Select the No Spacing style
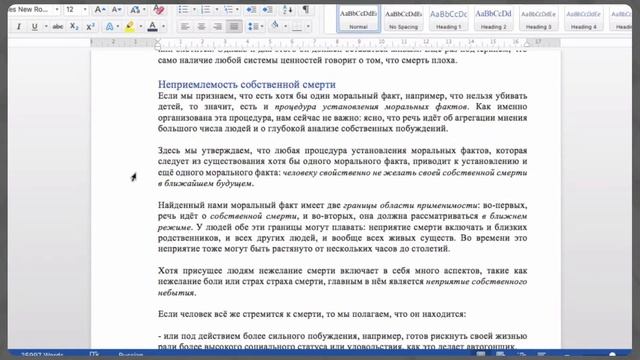The height and width of the screenshot is (360, 640). point(403,18)
